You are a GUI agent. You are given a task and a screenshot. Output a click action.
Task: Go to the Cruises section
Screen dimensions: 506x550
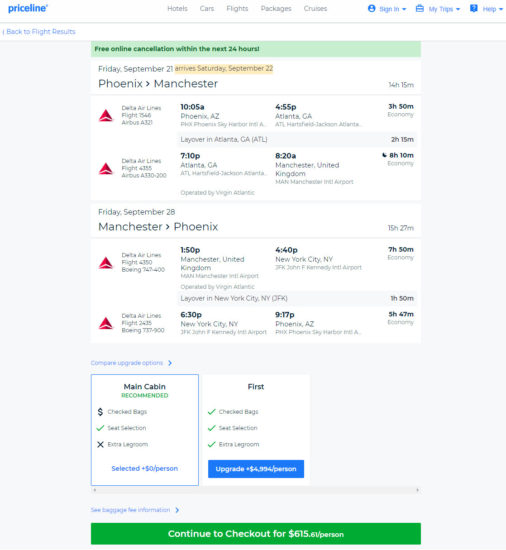coord(315,9)
